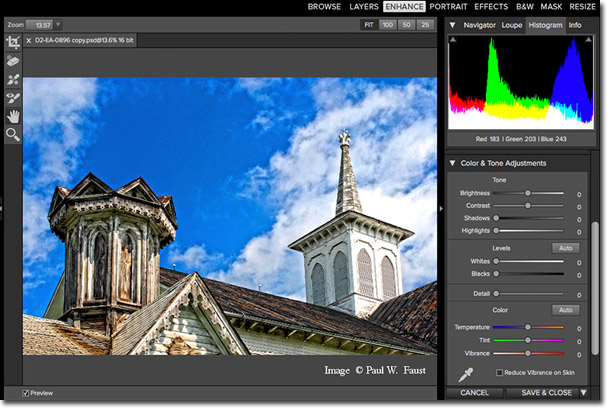Click the Contrast slider handle
Image resolution: width=610 pixels, height=410 pixels.
tap(528, 205)
